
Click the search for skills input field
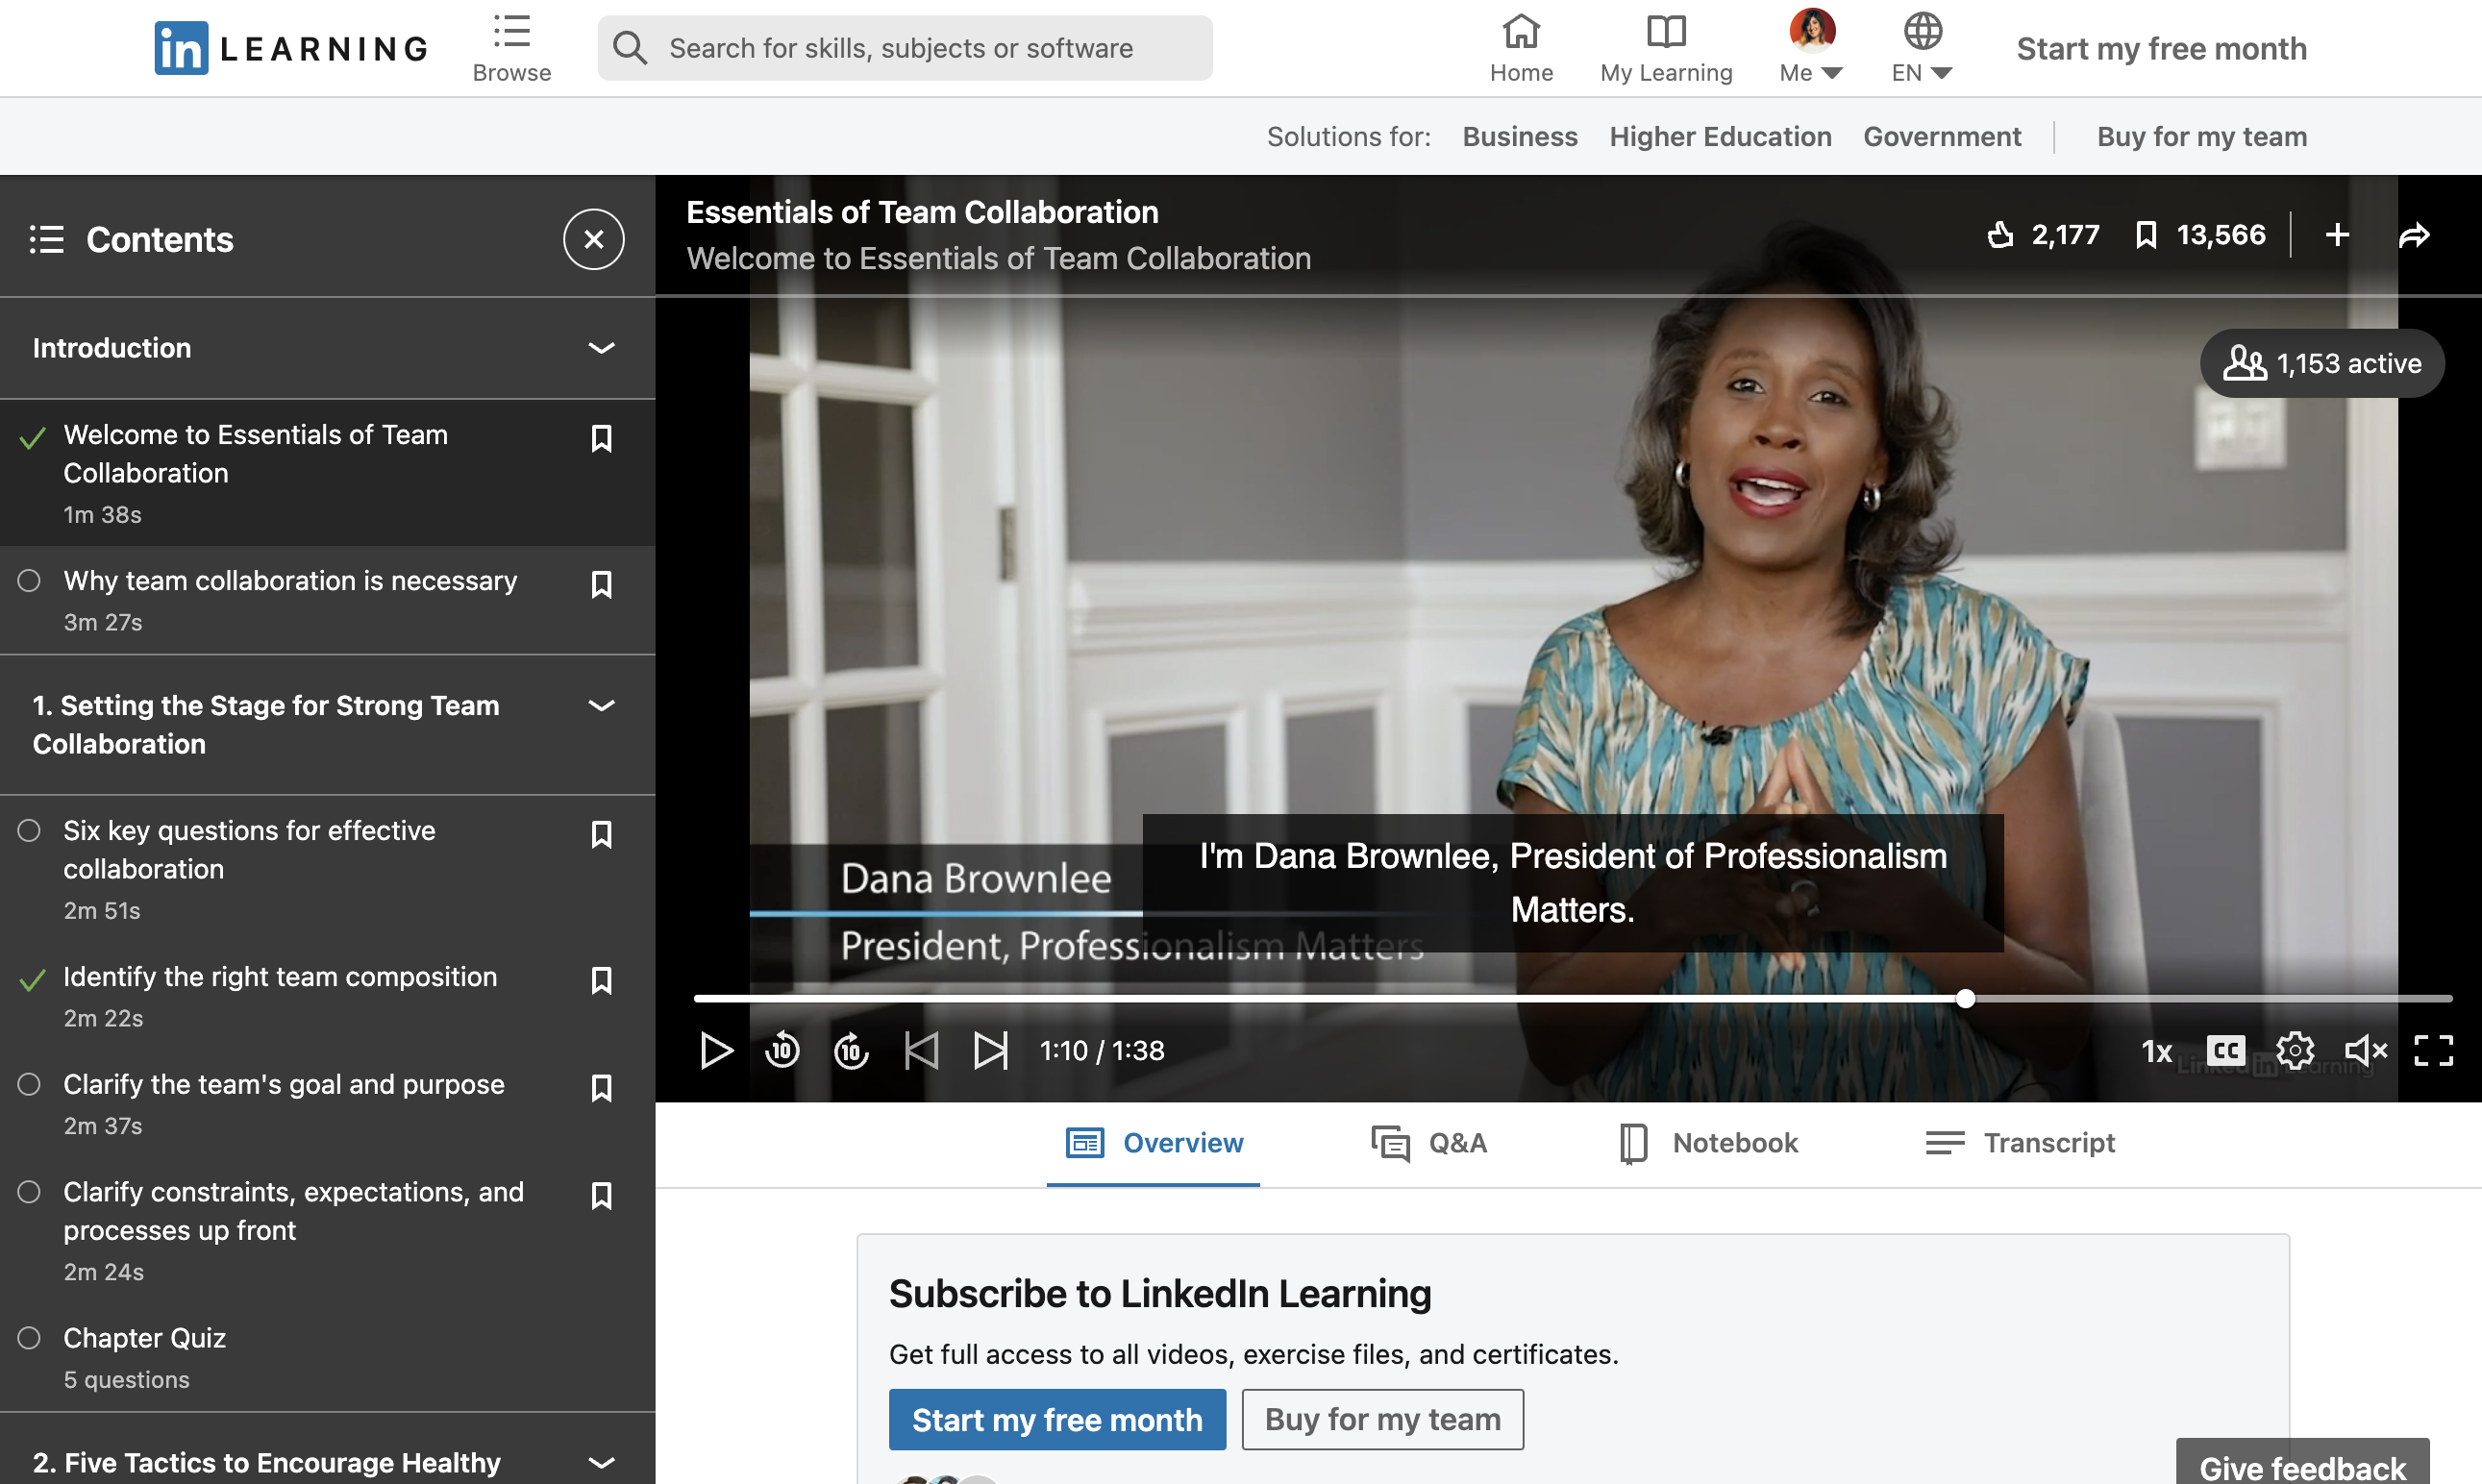point(900,48)
